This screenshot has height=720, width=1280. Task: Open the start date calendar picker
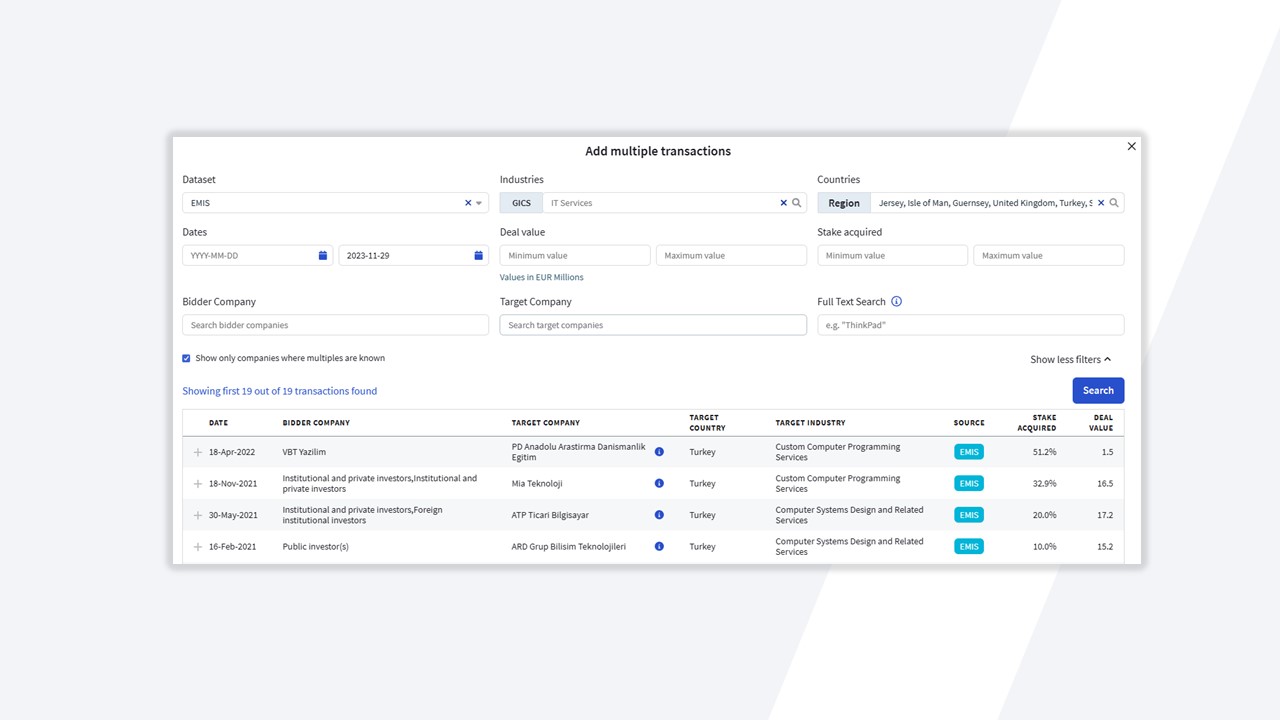click(x=323, y=256)
